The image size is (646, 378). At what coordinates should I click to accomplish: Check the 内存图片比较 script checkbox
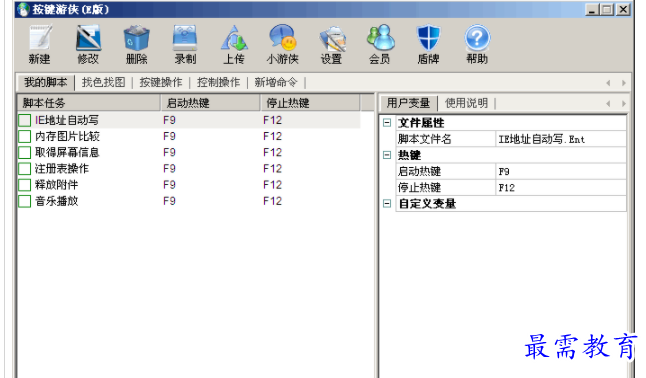pos(25,136)
